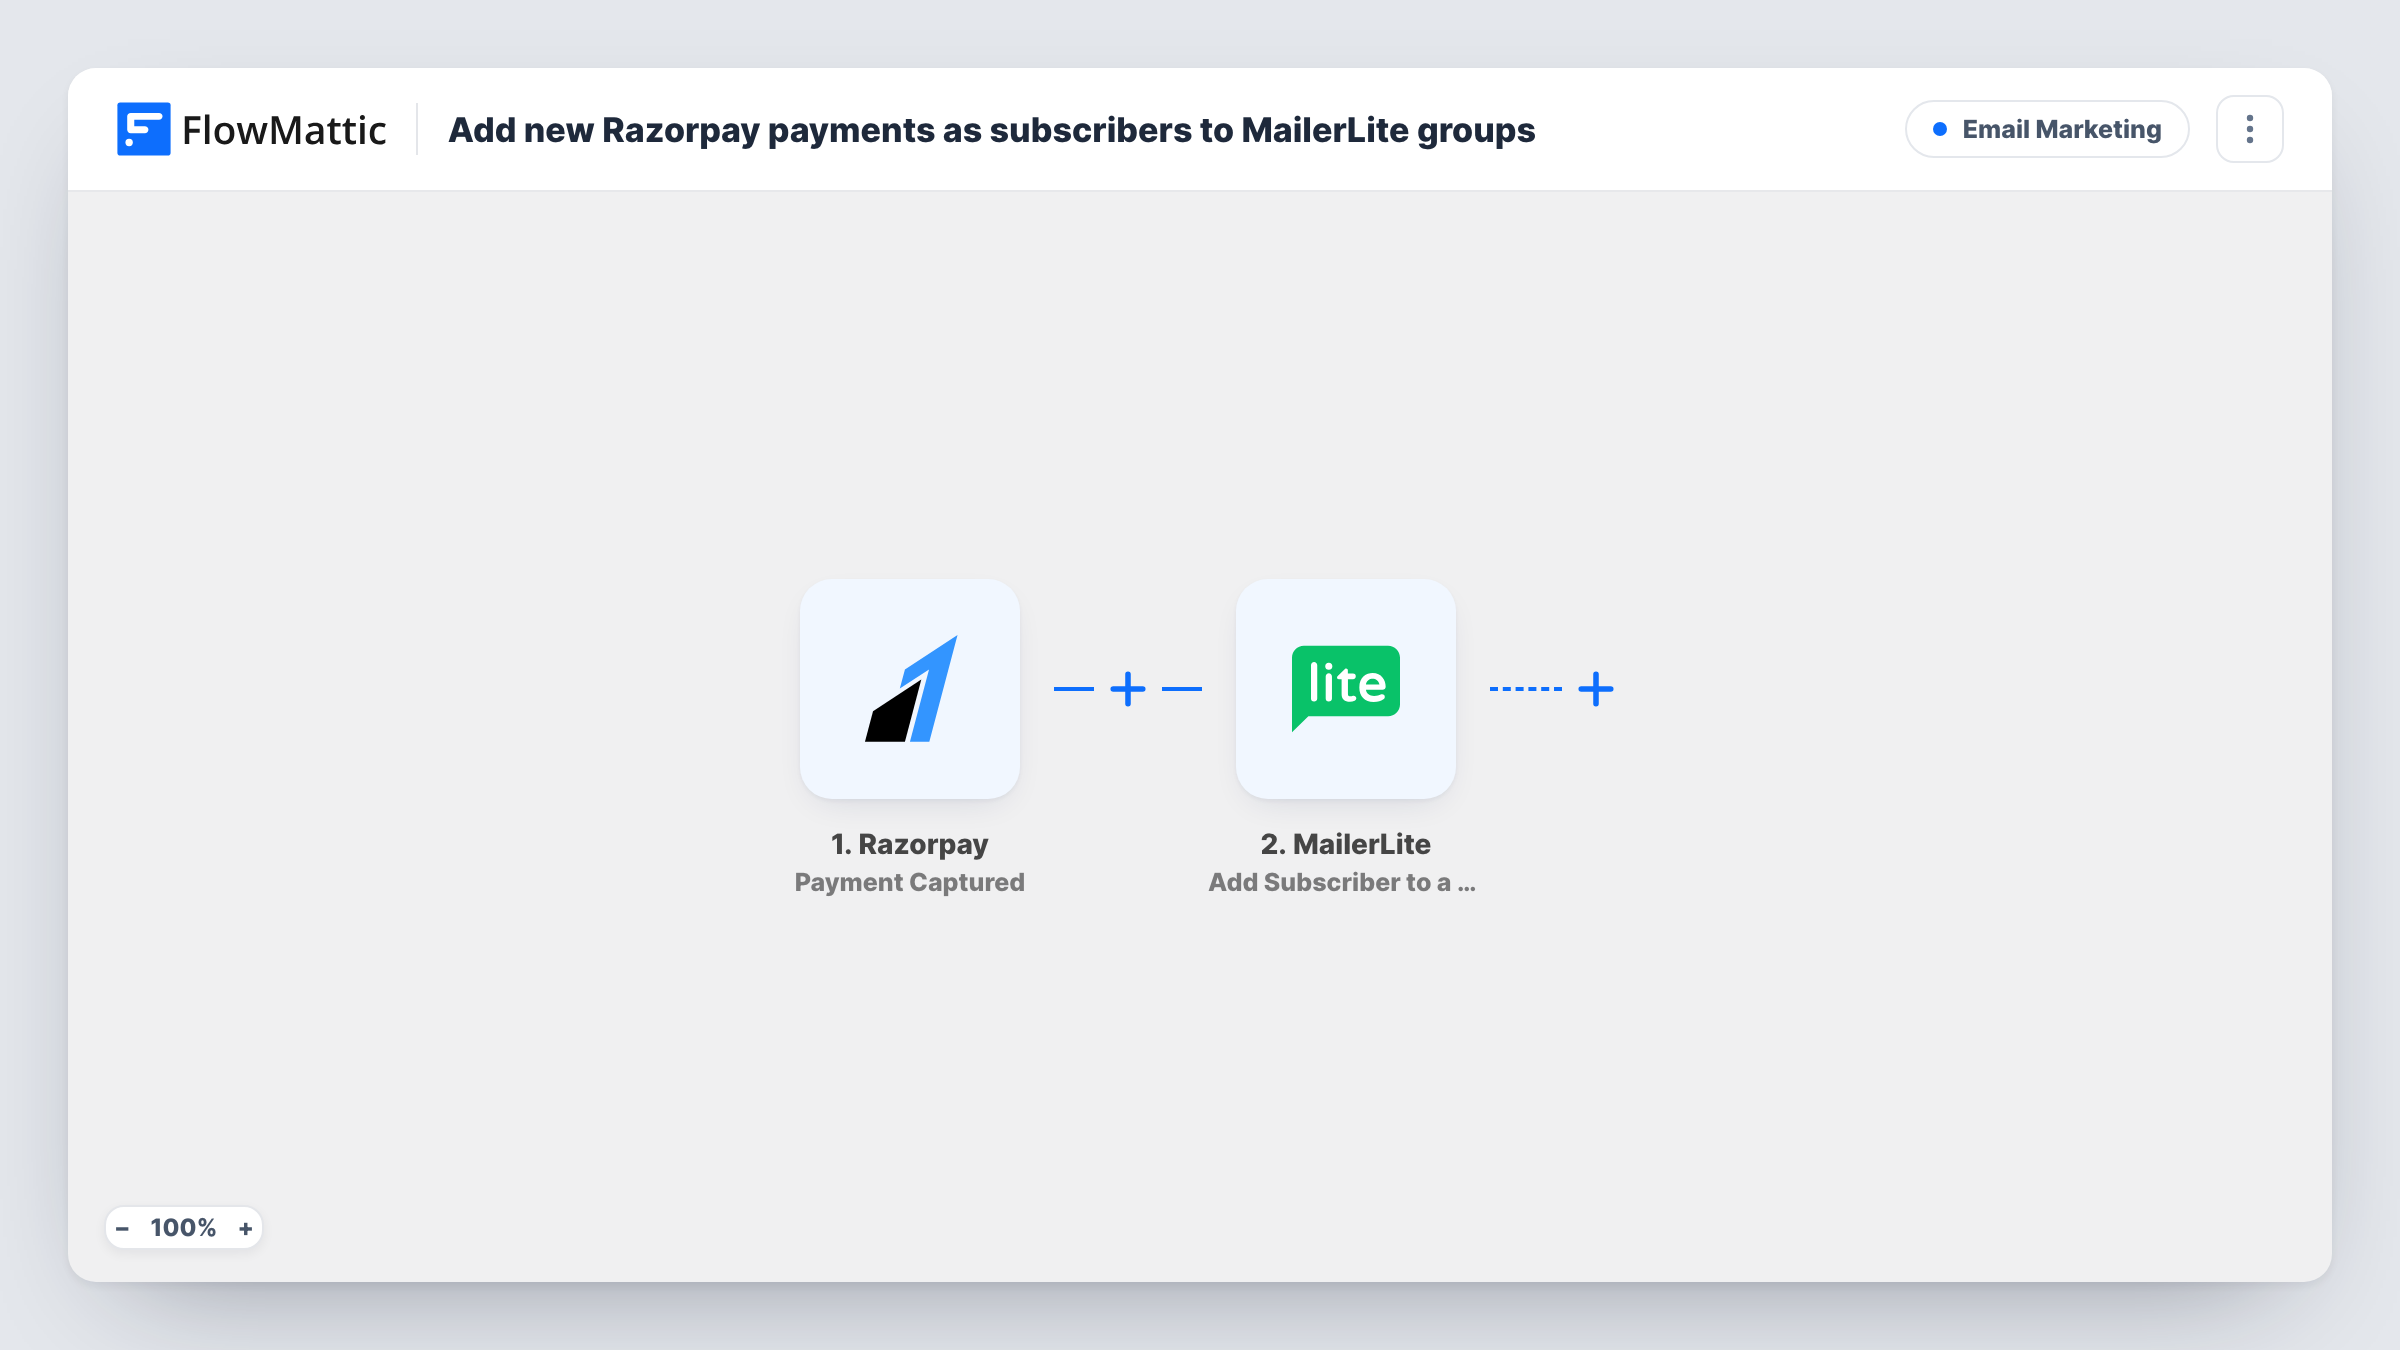Zoom out with the minus button
The height and width of the screenshot is (1350, 2400).
pyautogui.click(x=122, y=1228)
